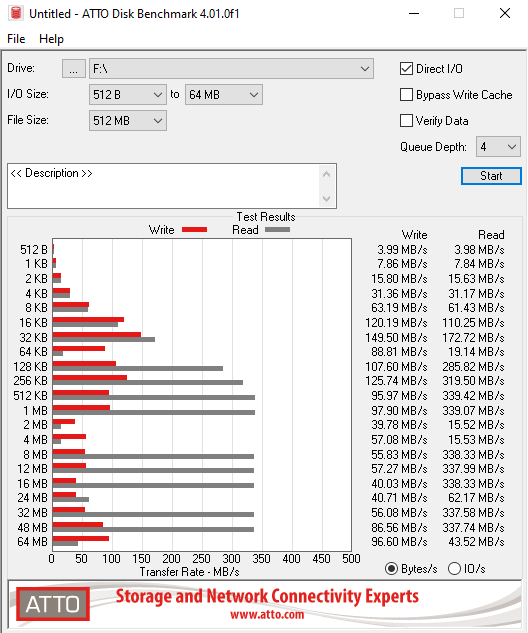Screen dimensions: 528x633
Task: Click the read value 43.52 MB/s
Action: [476, 541]
